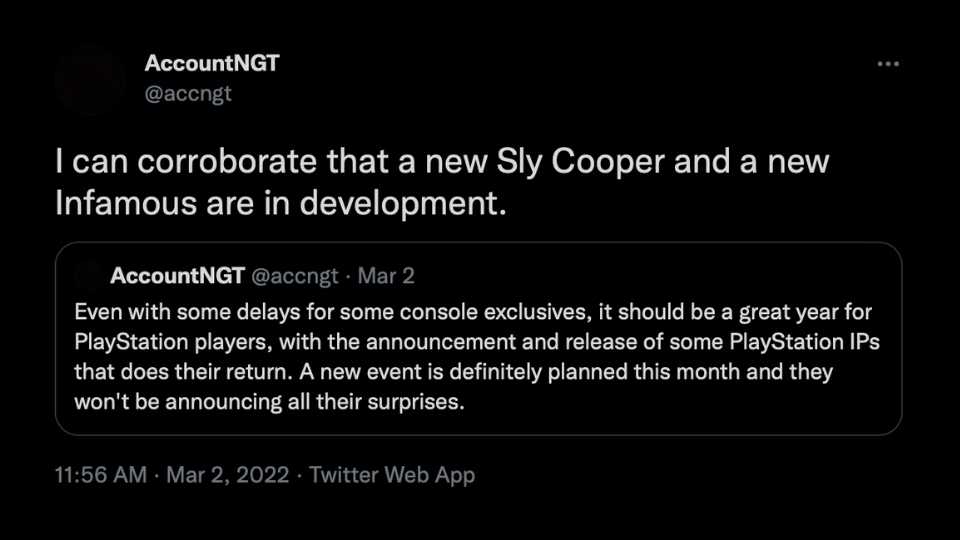Click the quoted tweet's last line about surprises
The height and width of the screenshot is (540, 960).
pos(271,402)
